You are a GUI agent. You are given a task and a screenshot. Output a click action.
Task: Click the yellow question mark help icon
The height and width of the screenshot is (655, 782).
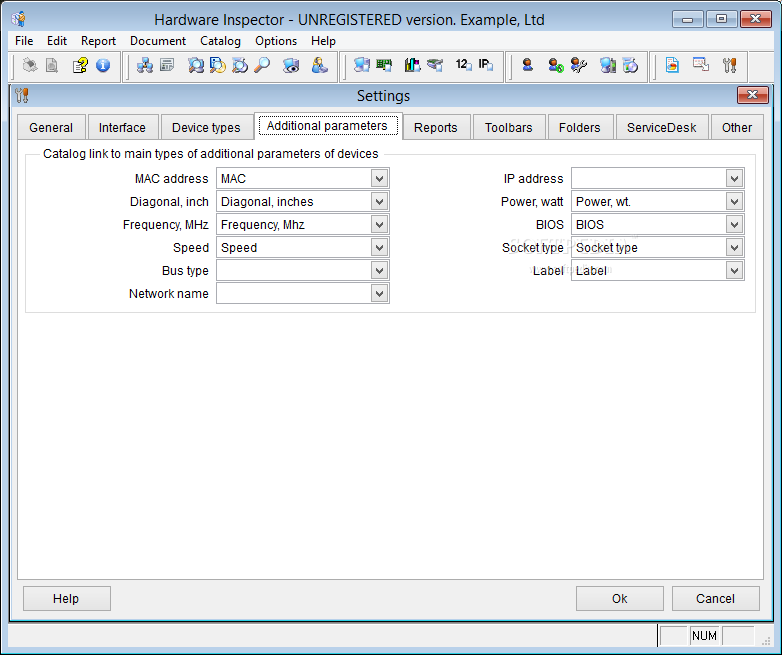click(x=80, y=65)
